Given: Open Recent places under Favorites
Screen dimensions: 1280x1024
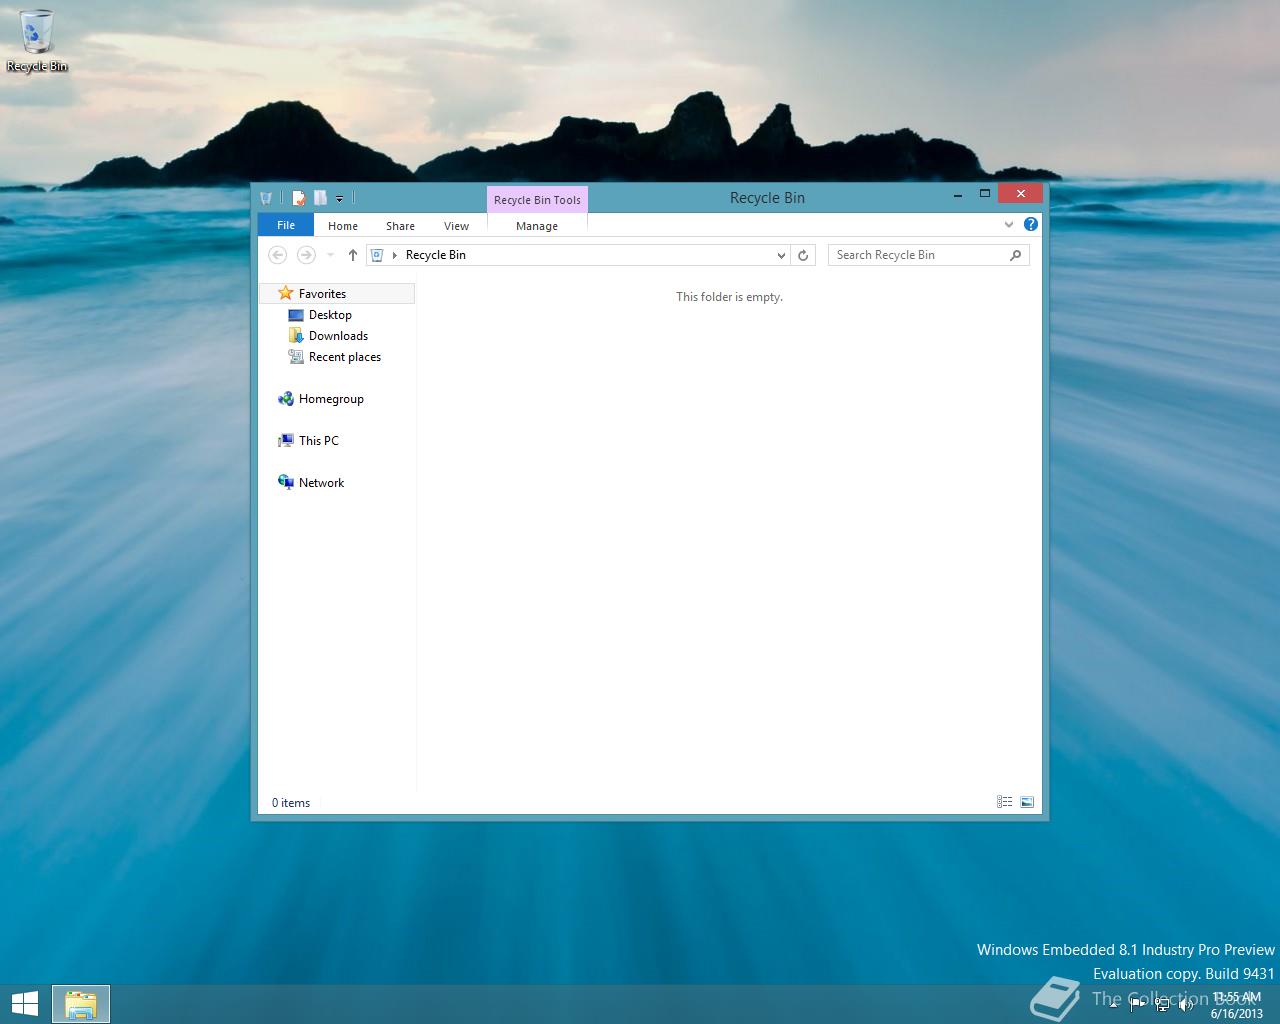Looking at the screenshot, I should pos(344,357).
